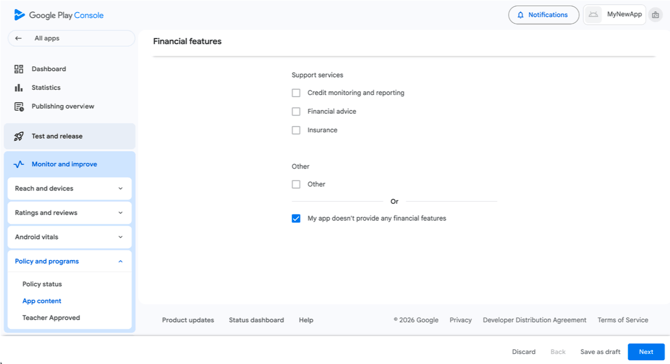Click the Support services label
Image resolution: width=670 pixels, height=364 pixels.
317,75
